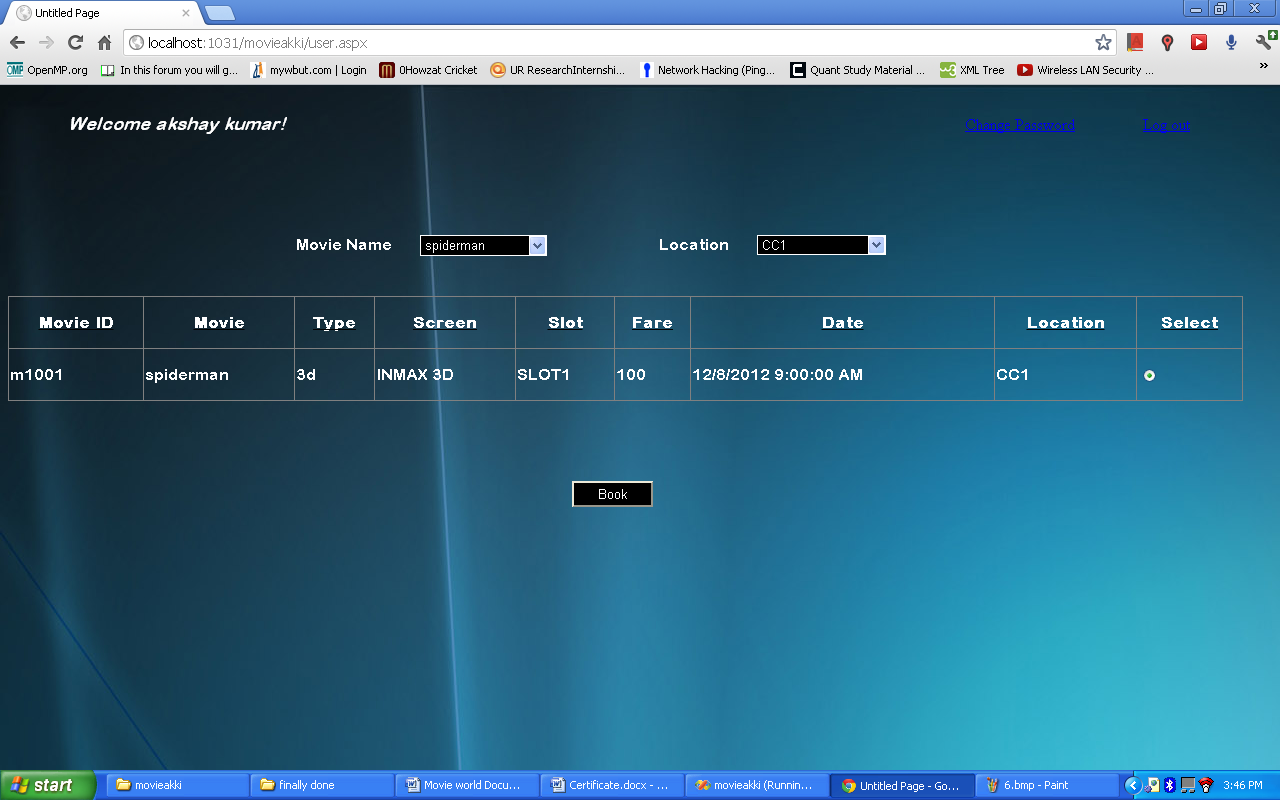Click the m1001 movie ID cell
1280x800 pixels.
click(x=76, y=375)
